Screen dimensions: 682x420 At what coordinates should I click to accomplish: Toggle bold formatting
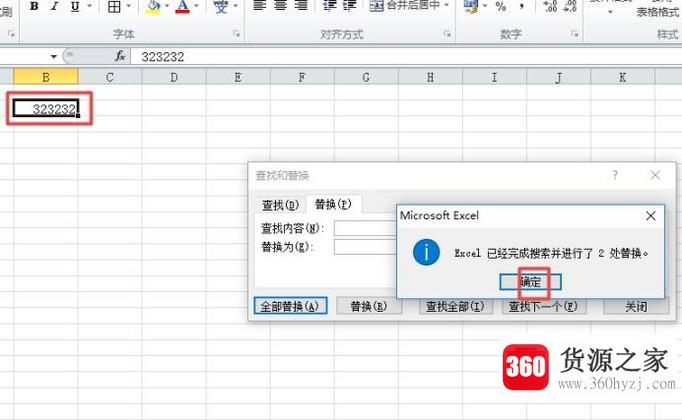click(x=34, y=6)
